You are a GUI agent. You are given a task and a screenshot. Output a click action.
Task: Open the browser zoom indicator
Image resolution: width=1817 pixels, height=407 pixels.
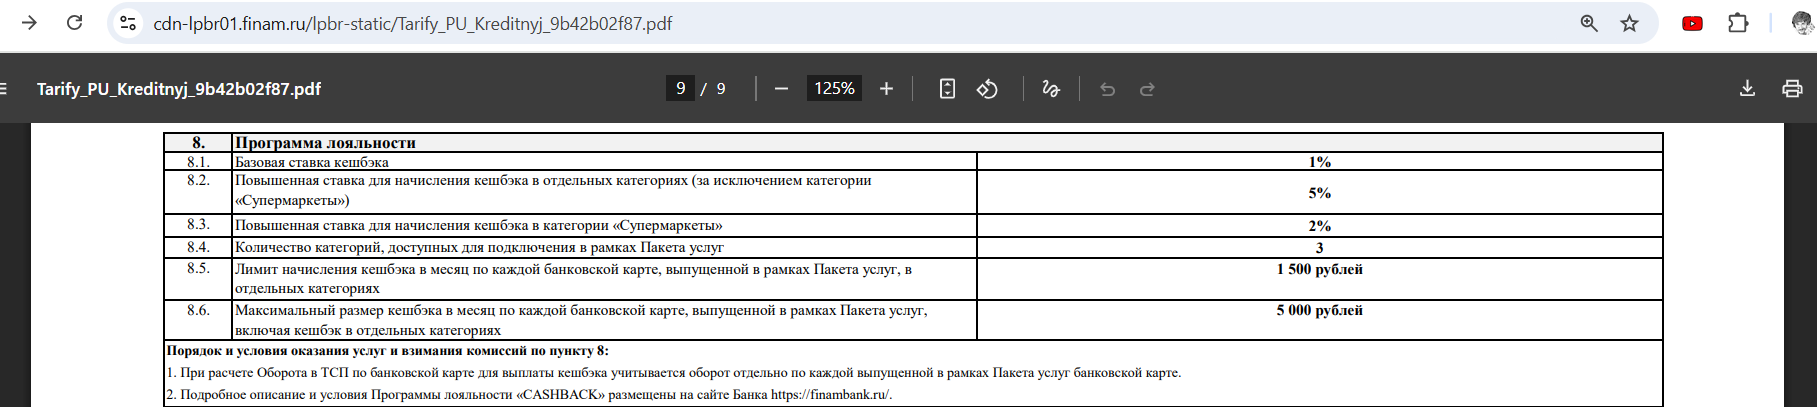1588,23
